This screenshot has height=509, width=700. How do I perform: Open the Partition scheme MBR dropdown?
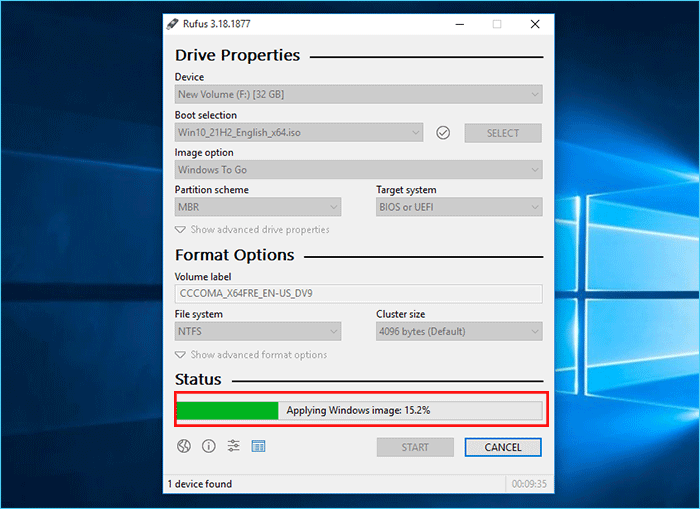pyautogui.click(x=258, y=207)
